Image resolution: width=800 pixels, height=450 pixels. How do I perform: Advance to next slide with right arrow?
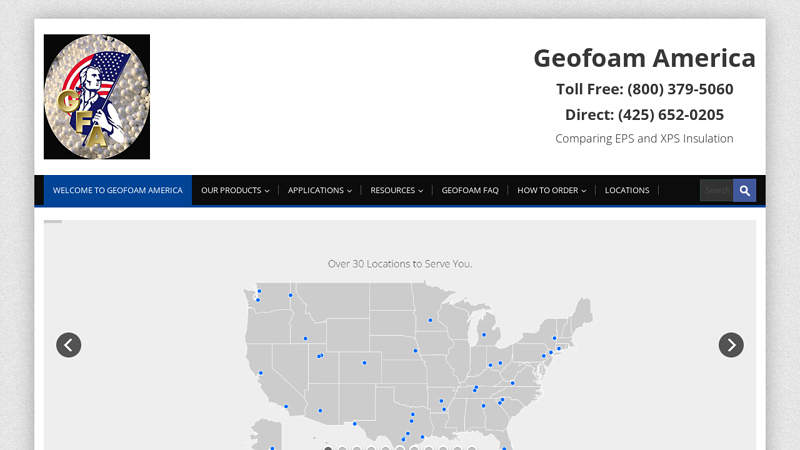tap(731, 345)
